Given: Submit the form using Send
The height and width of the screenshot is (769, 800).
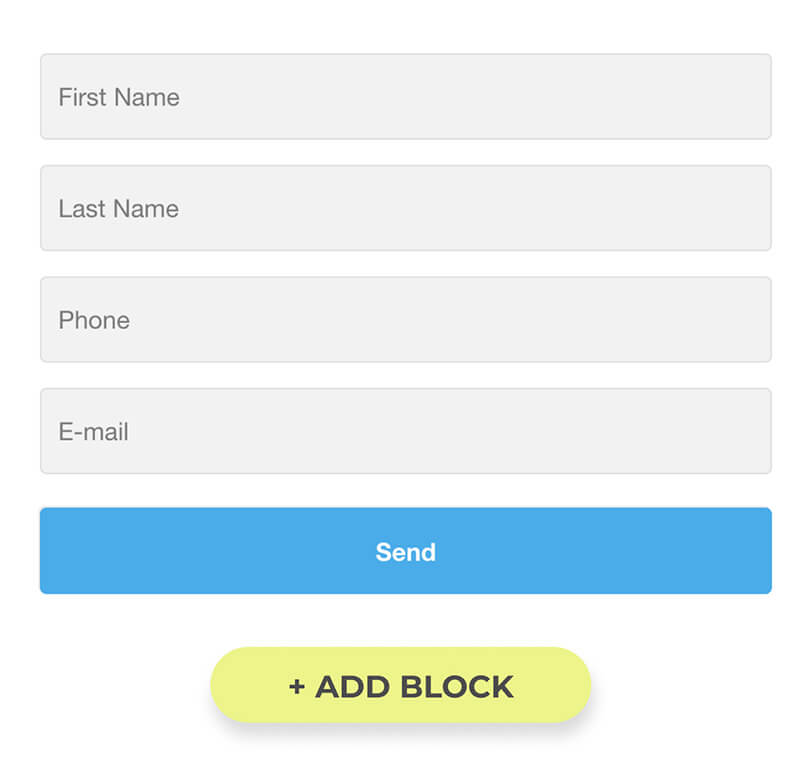Looking at the screenshot, I should pos(405,551).
